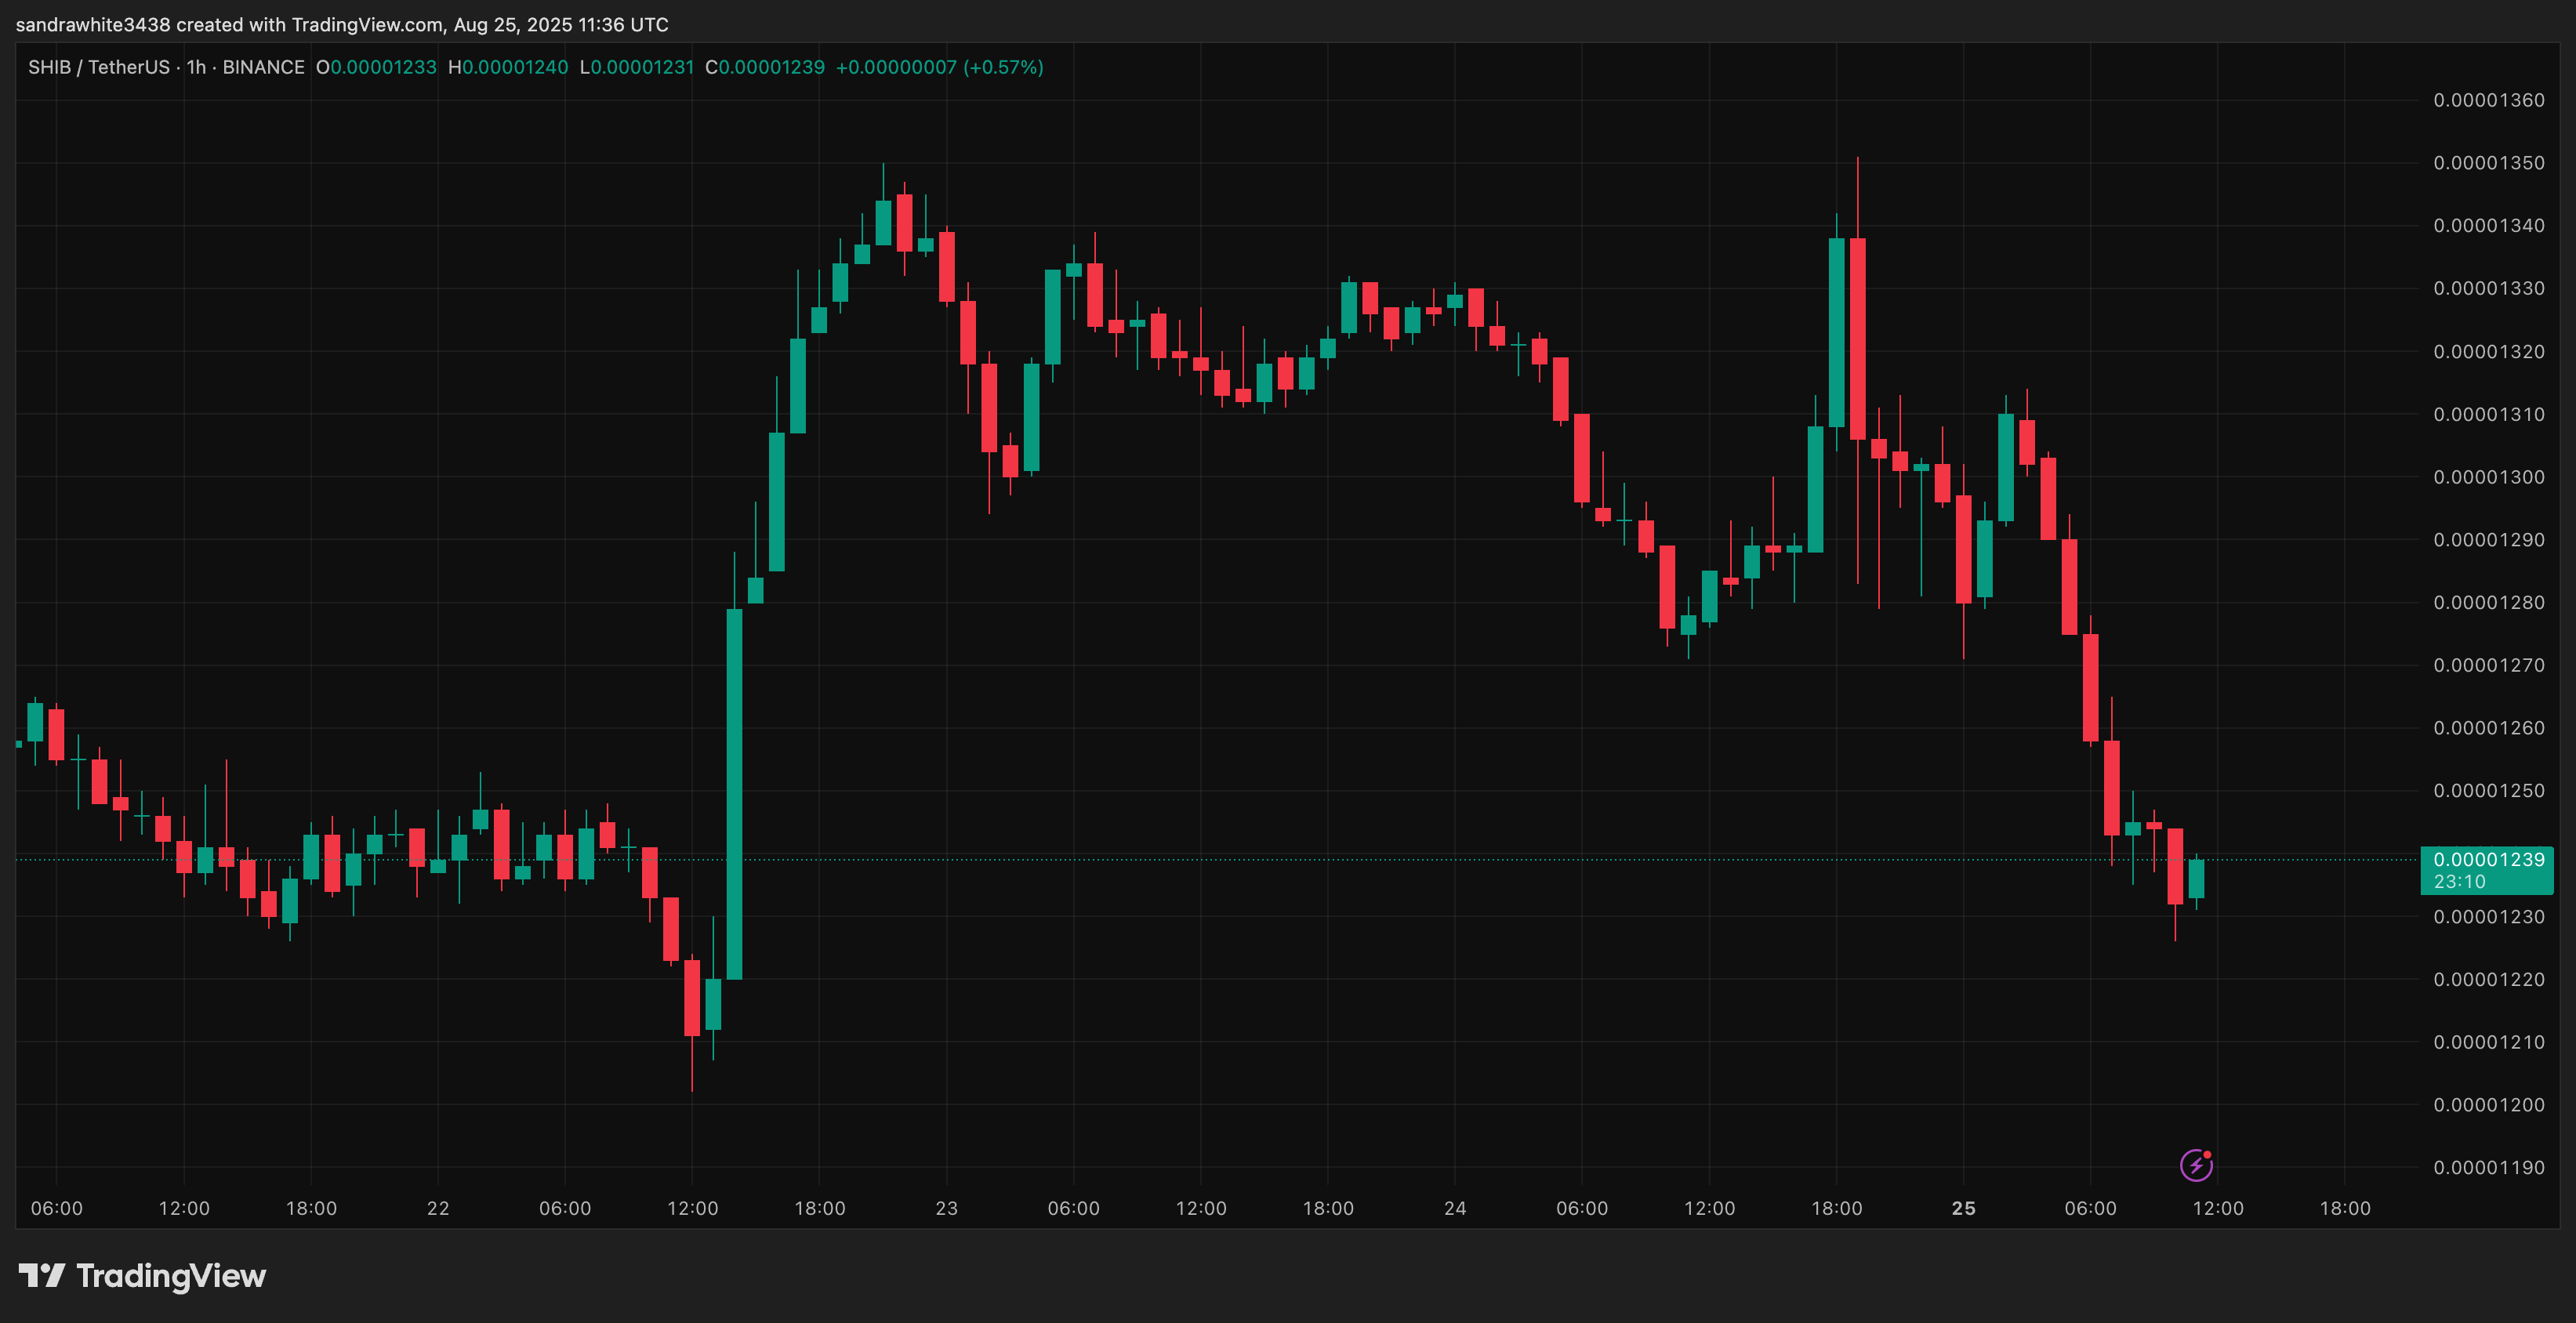Viewport: 2576px width, 1323px height.
Task: Click the High value 0.00001240 in legend
Action: coord(514,67)
